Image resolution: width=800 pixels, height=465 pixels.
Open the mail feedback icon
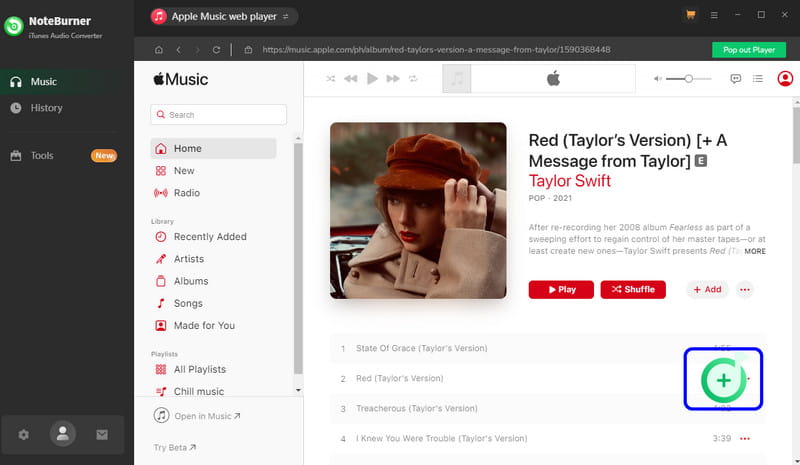102,434
